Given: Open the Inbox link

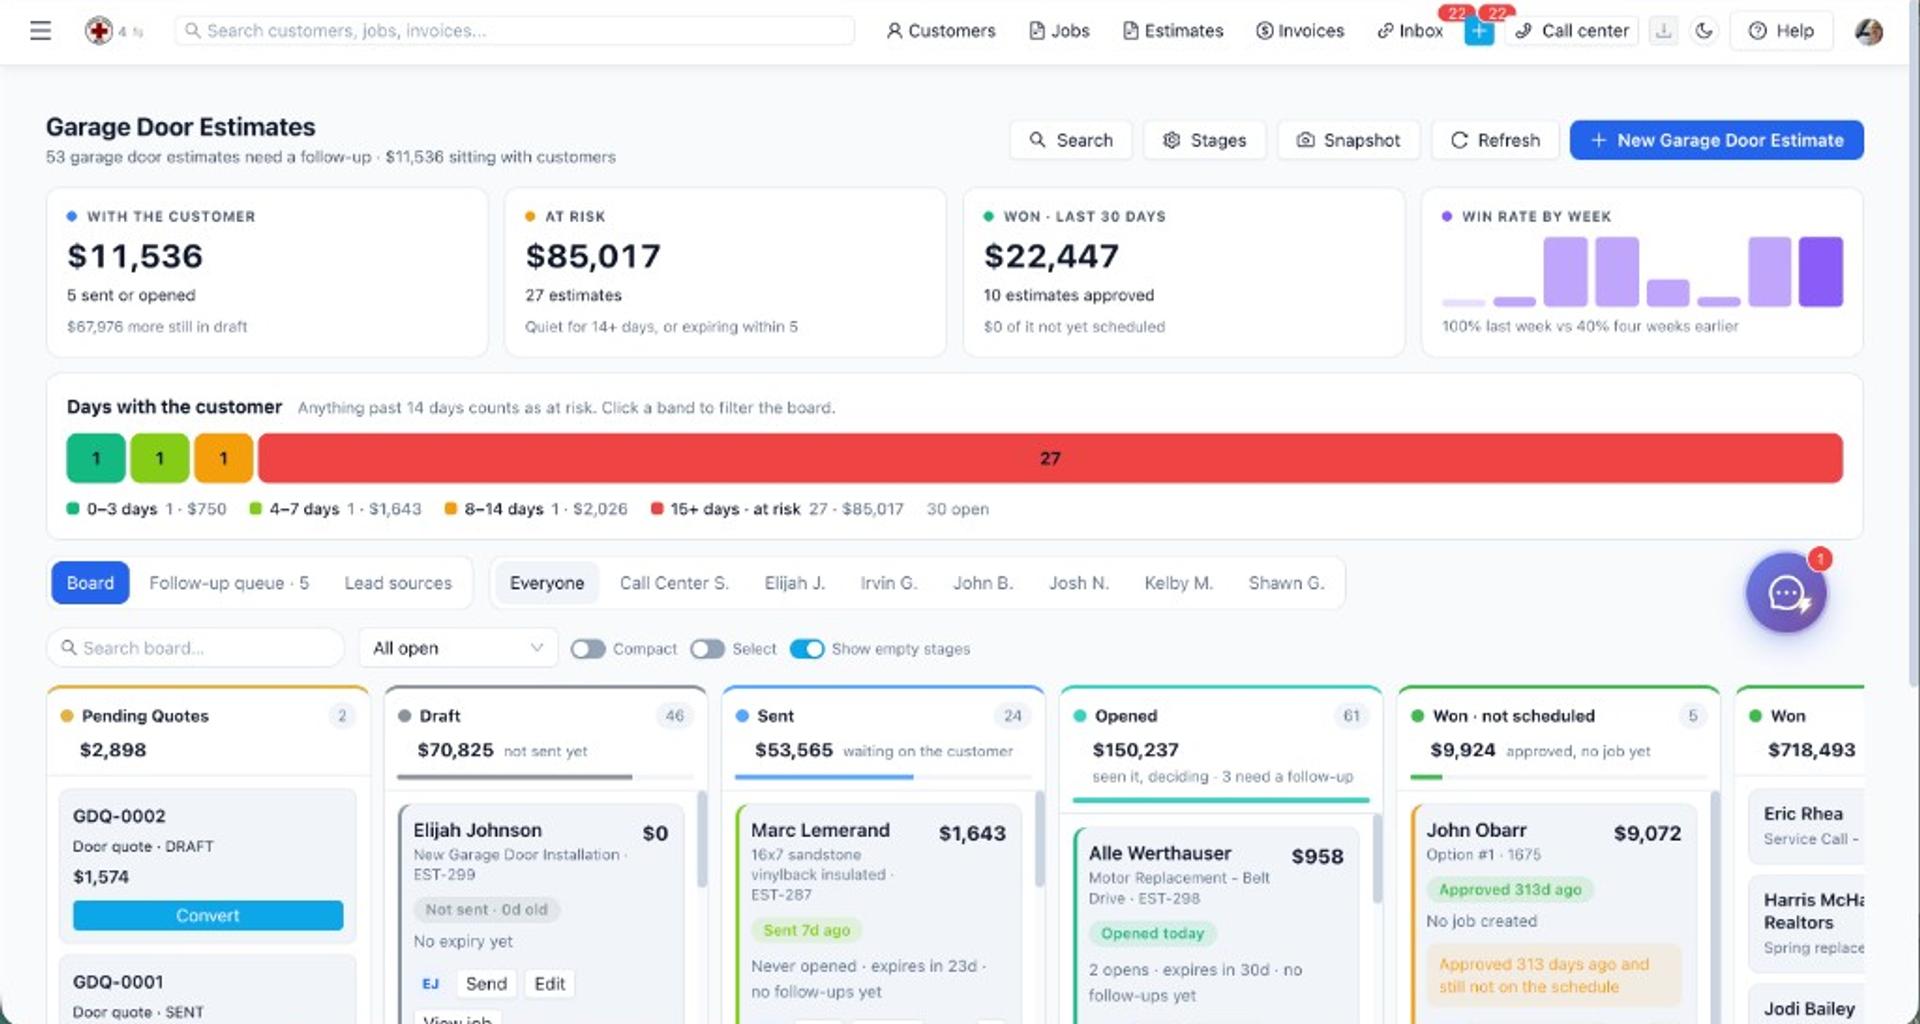Looking at the screenshot, I should coord(1410,31).
